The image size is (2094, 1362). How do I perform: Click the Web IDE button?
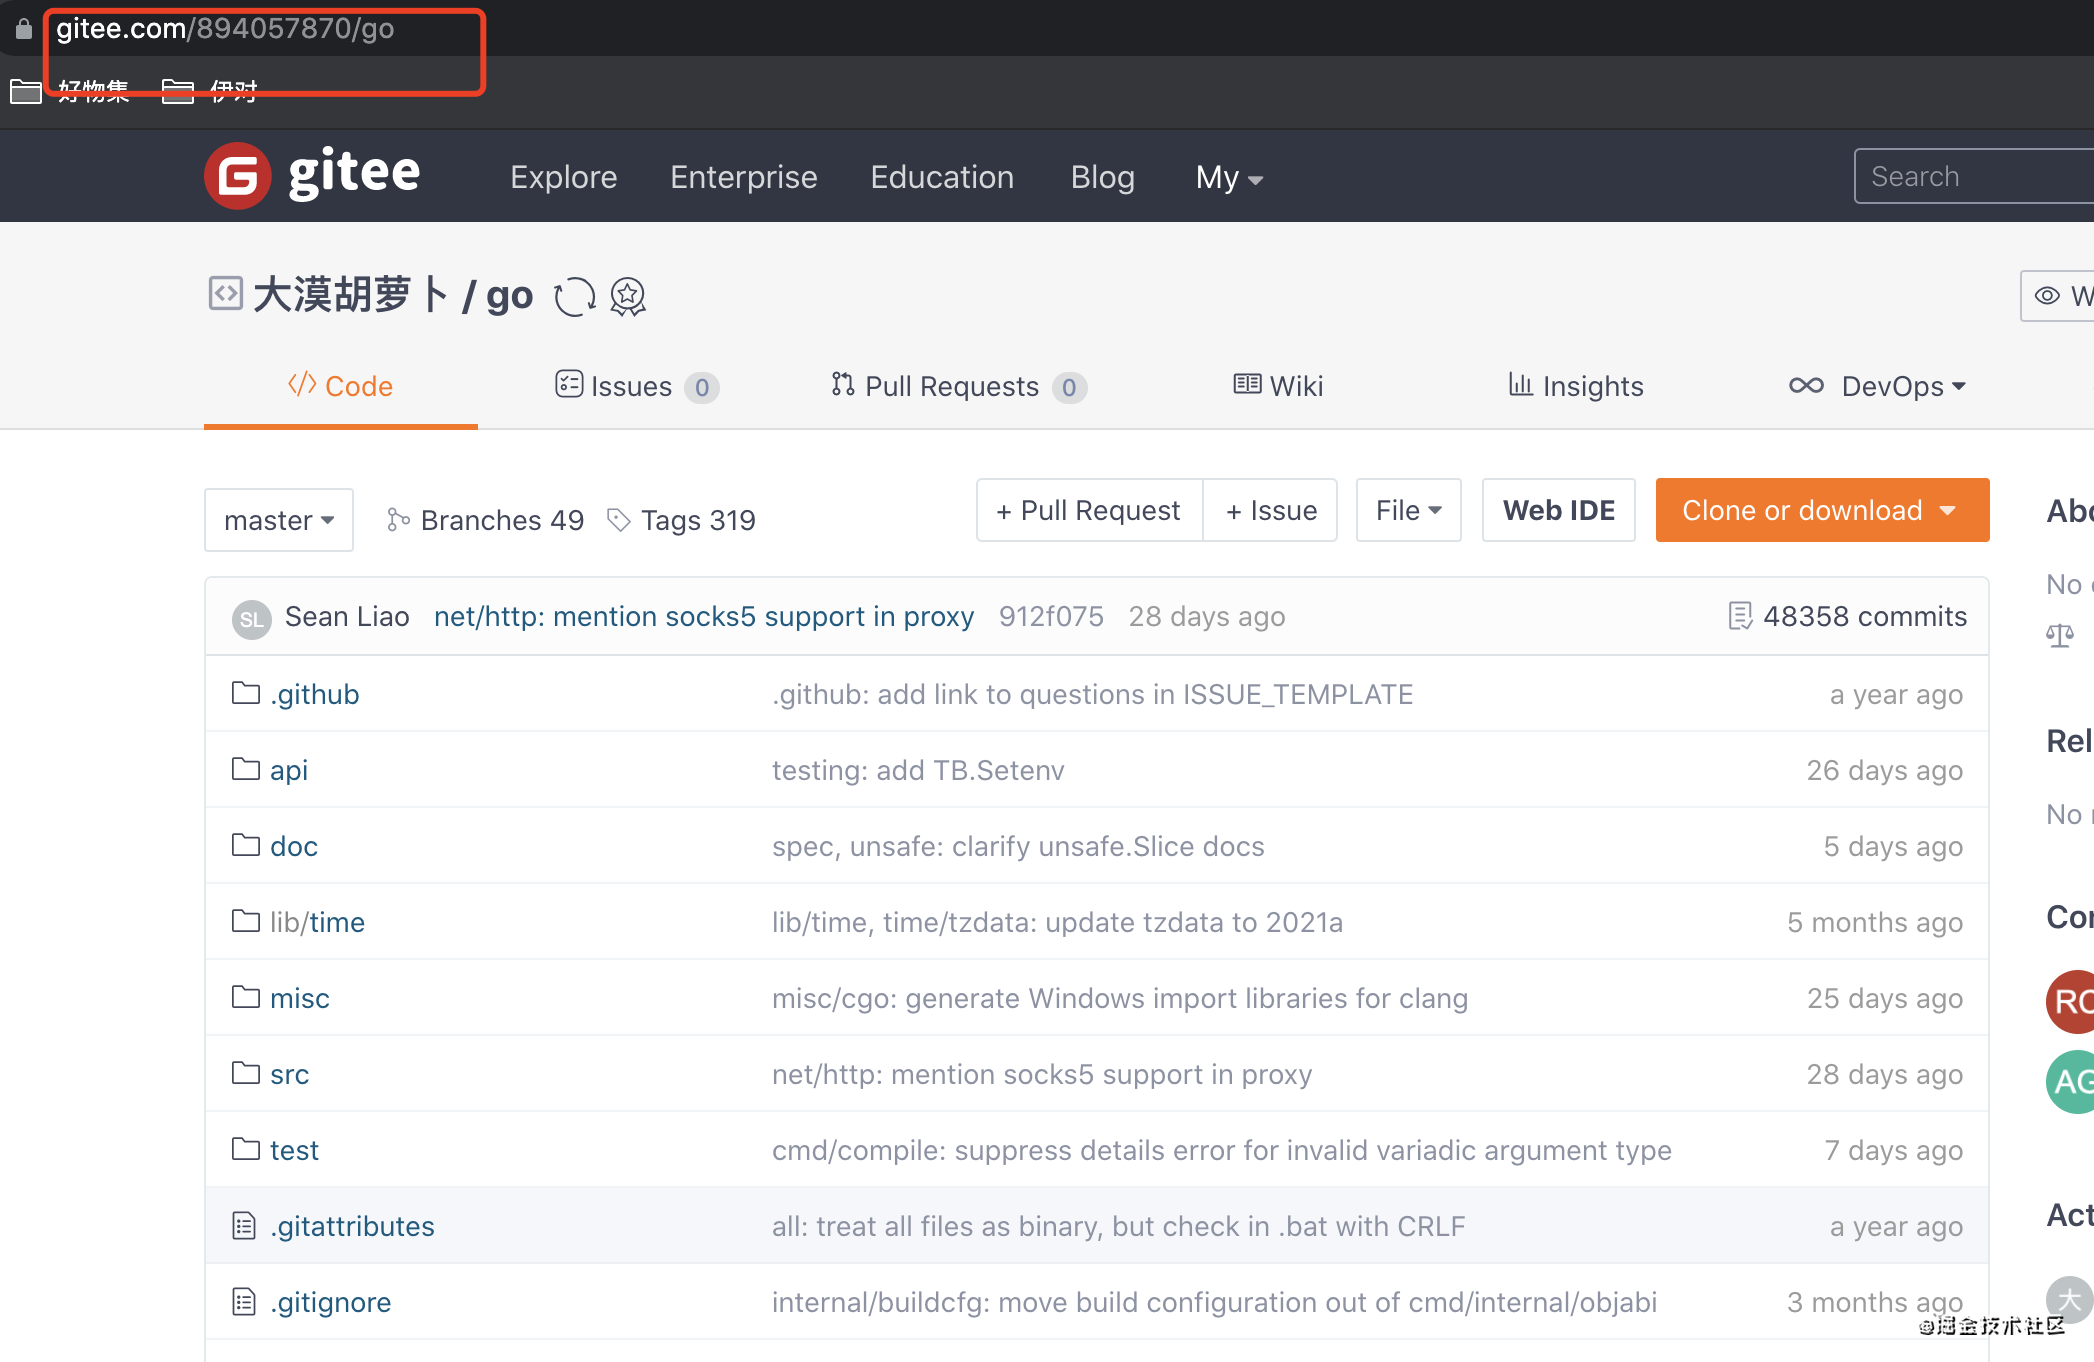pos(1558,510)
